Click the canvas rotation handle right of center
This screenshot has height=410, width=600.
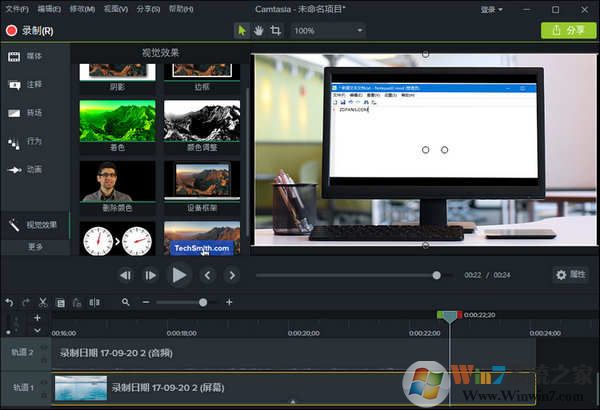pyautogui.click(x=444, y=150)
